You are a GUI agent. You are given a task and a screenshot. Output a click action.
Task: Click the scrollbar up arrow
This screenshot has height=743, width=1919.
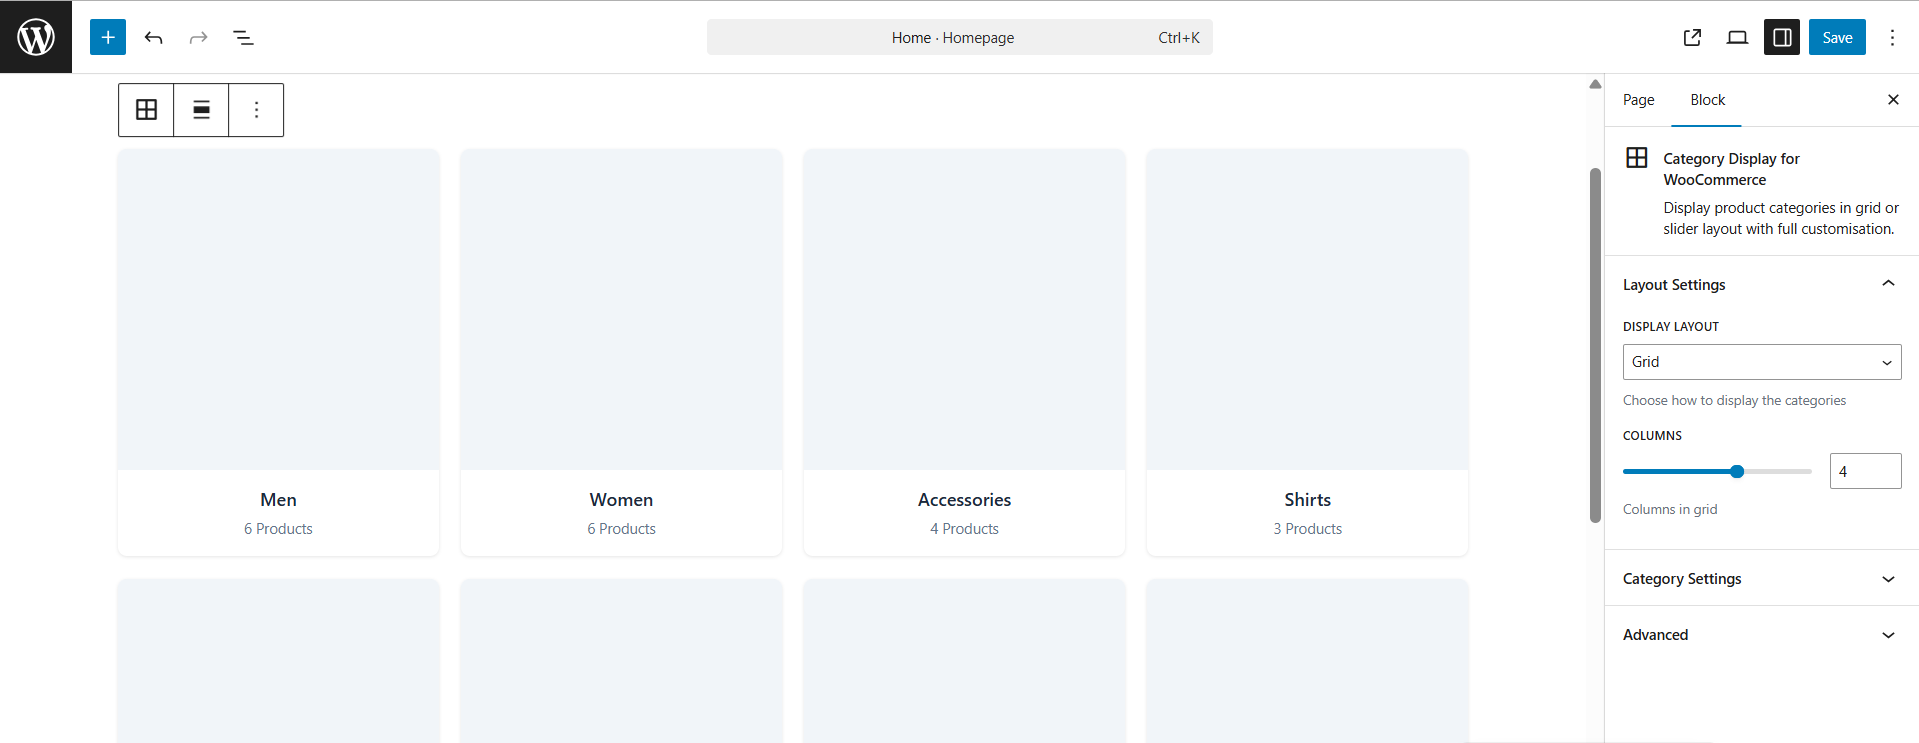(x=1595, y=84)
